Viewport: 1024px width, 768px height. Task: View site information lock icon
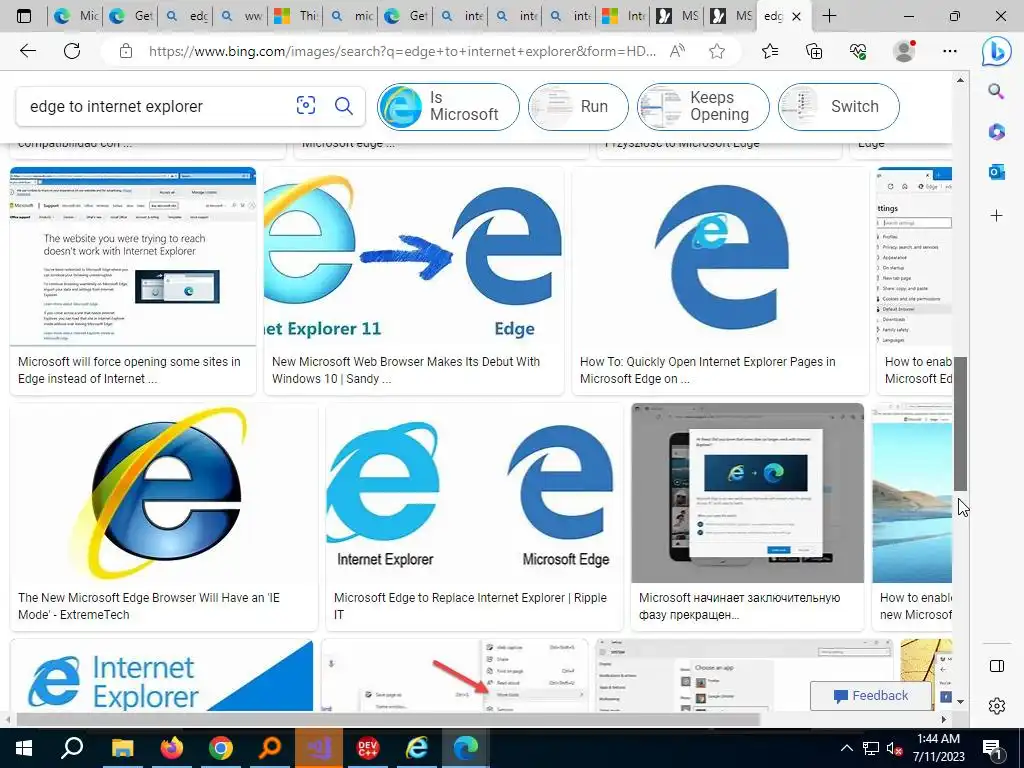coord(126,51)
